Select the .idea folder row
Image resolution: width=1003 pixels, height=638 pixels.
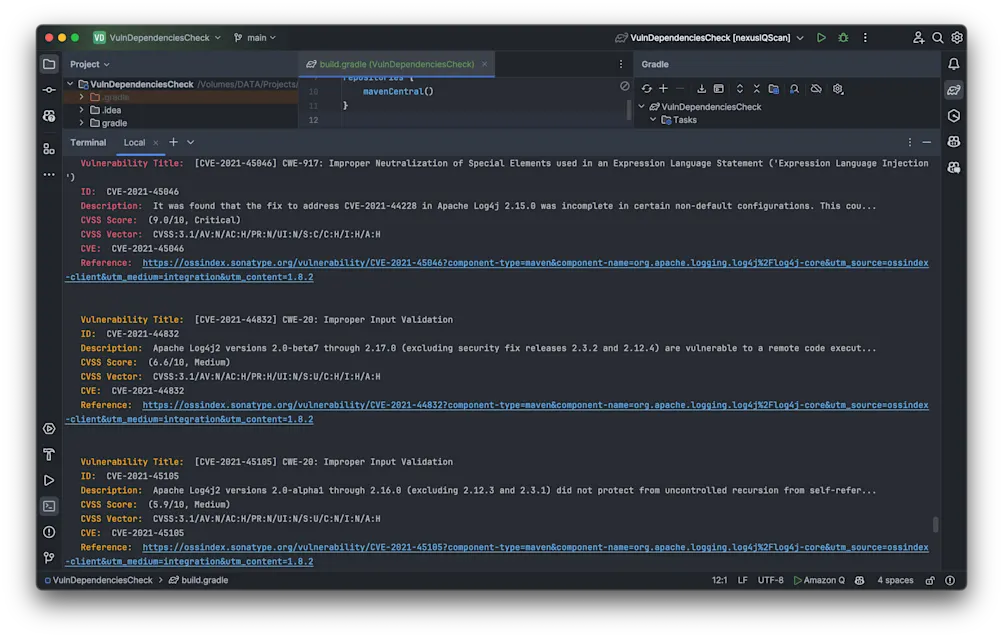pos(180,110)
